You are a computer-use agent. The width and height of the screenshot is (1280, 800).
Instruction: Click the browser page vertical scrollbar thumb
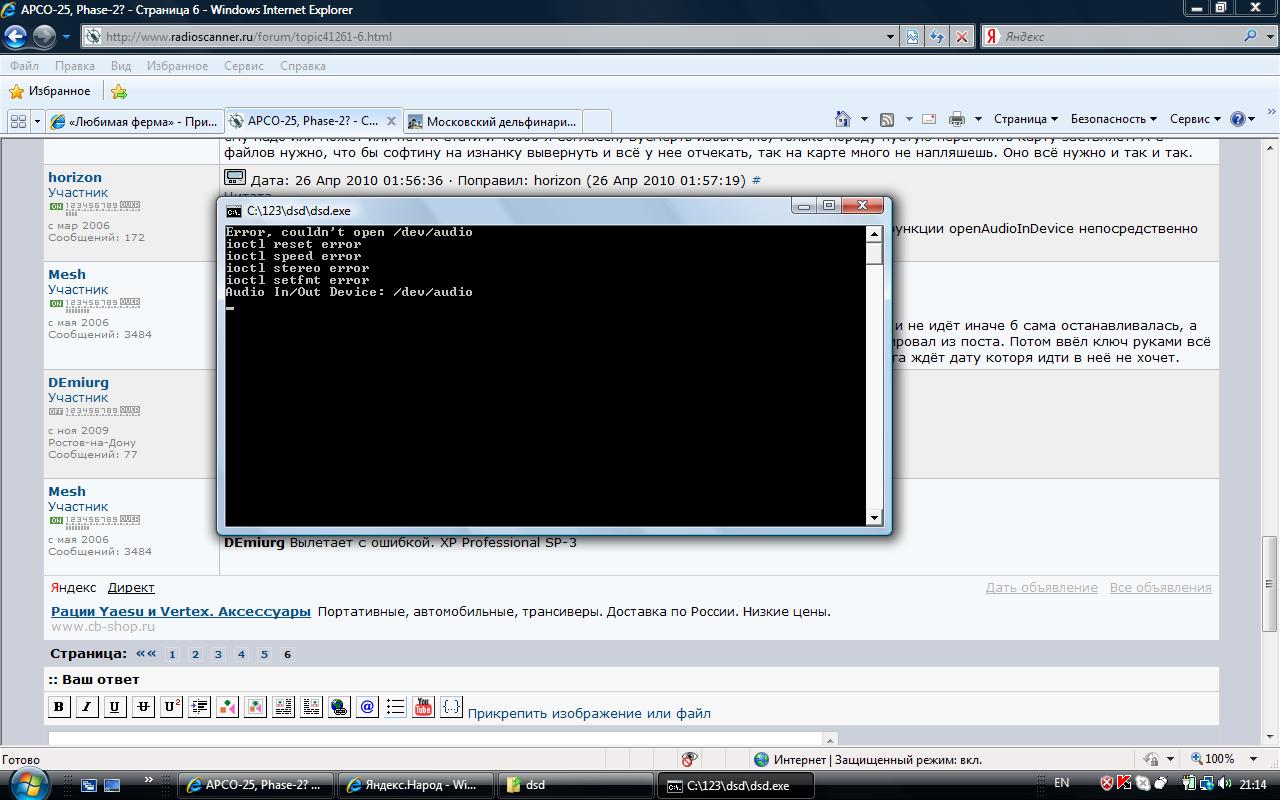point(1270,583)
